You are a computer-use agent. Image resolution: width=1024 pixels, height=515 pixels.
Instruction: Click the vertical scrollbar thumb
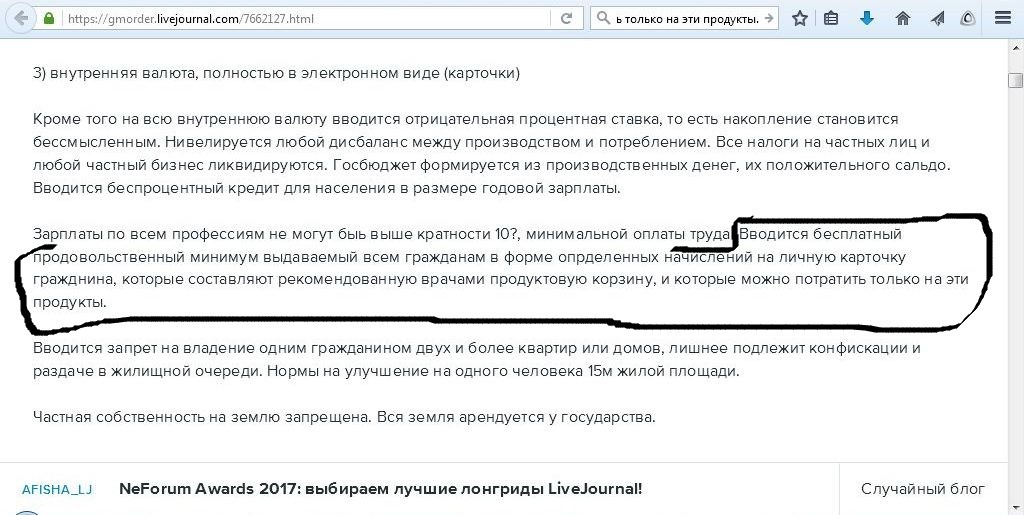click(1015, 81)
